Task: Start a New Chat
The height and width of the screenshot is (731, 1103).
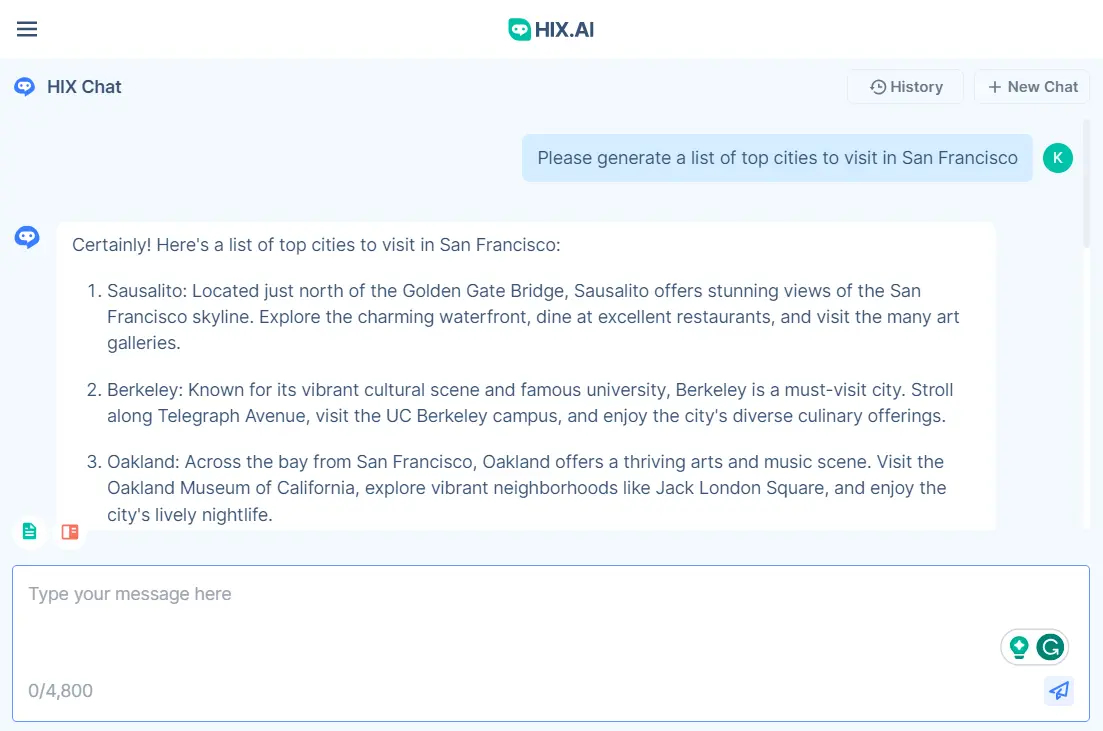Action: tap(1032, 87)
